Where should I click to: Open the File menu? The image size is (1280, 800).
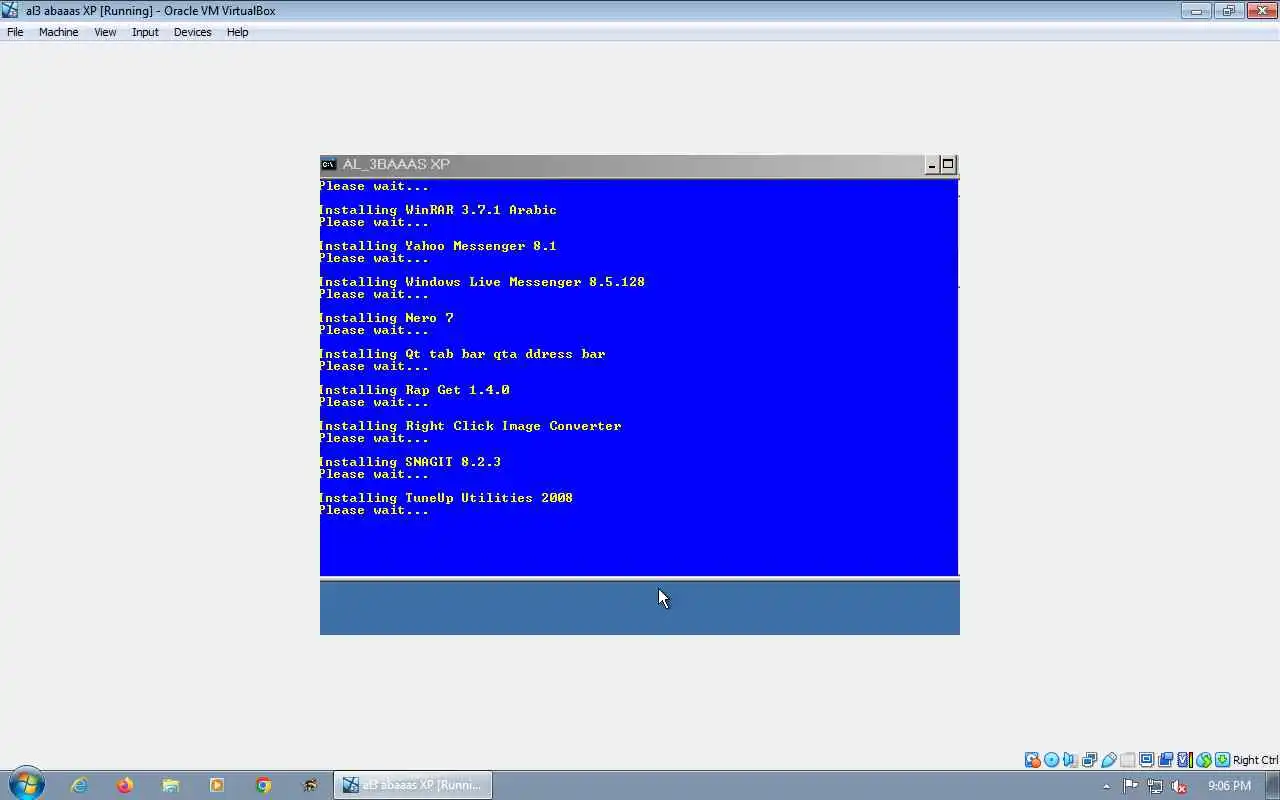[x=15, y=32]
